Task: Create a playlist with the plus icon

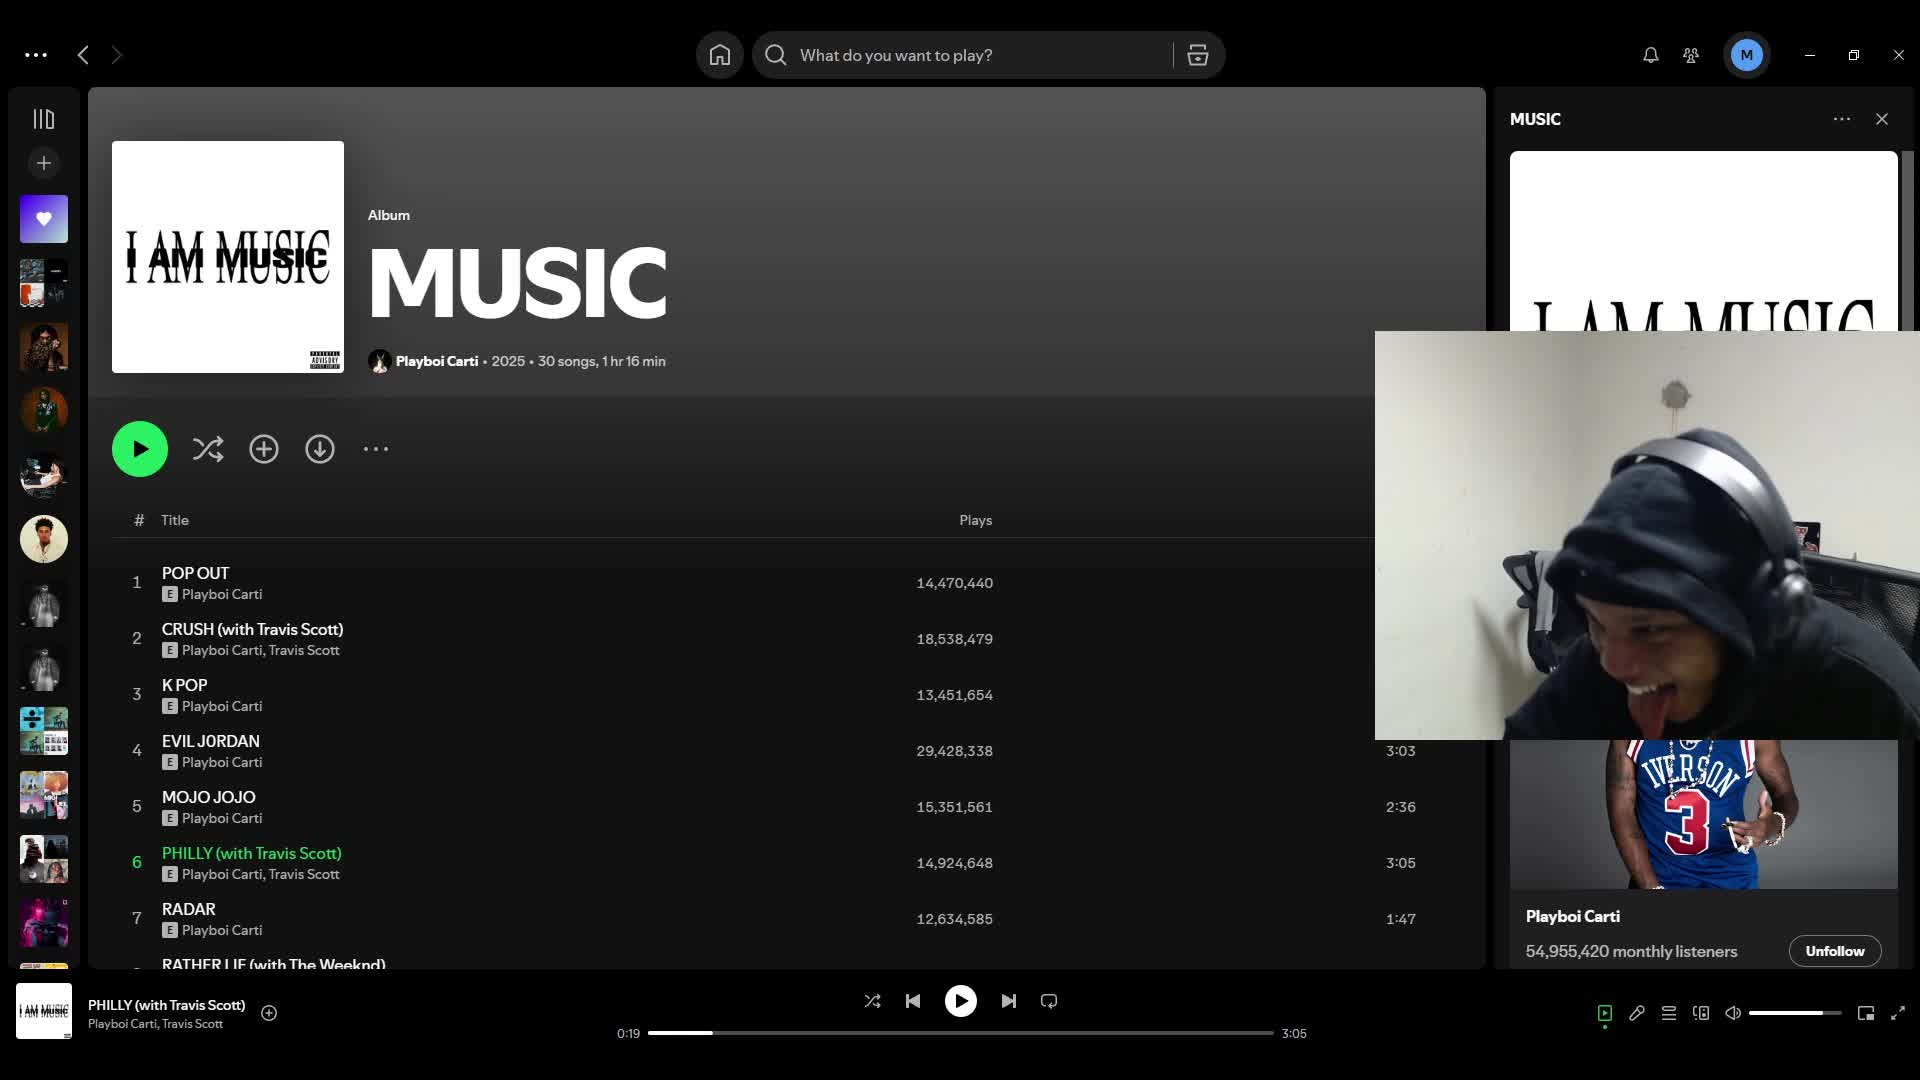Action: (44, 163)
